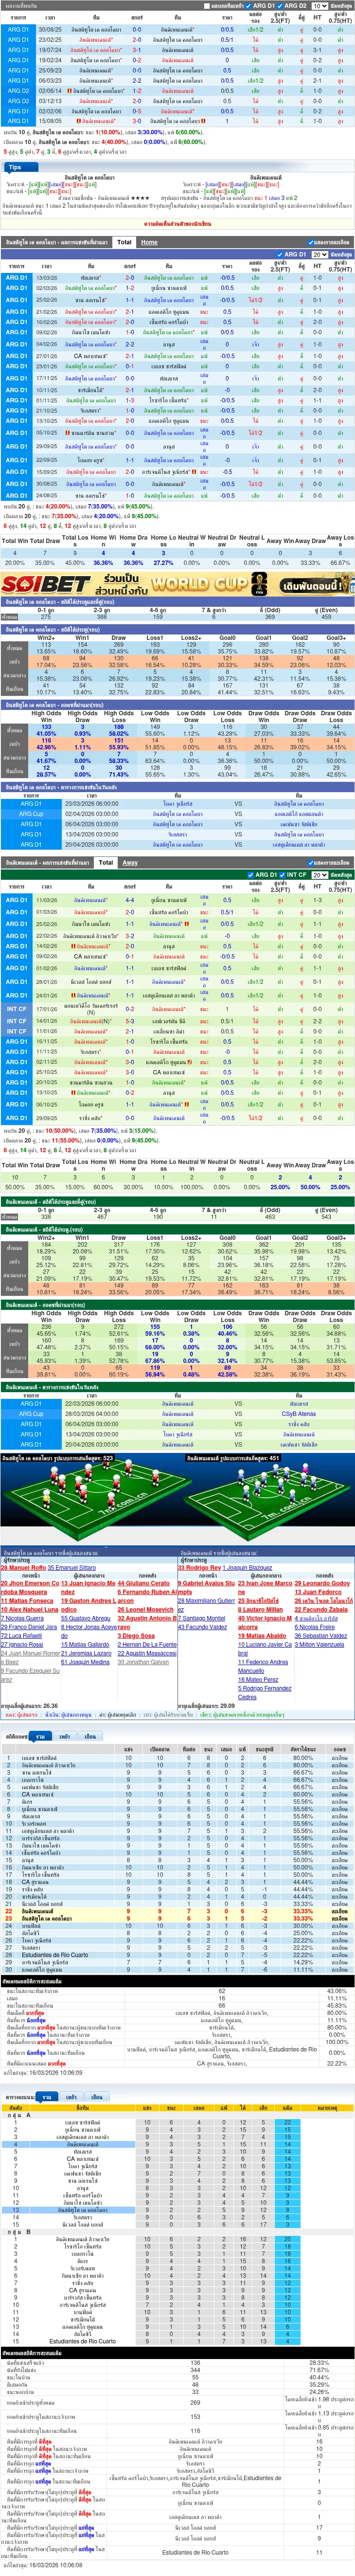Select the Home tab in home team results
The image size is (355, 2576).
(x=149, y=242)
